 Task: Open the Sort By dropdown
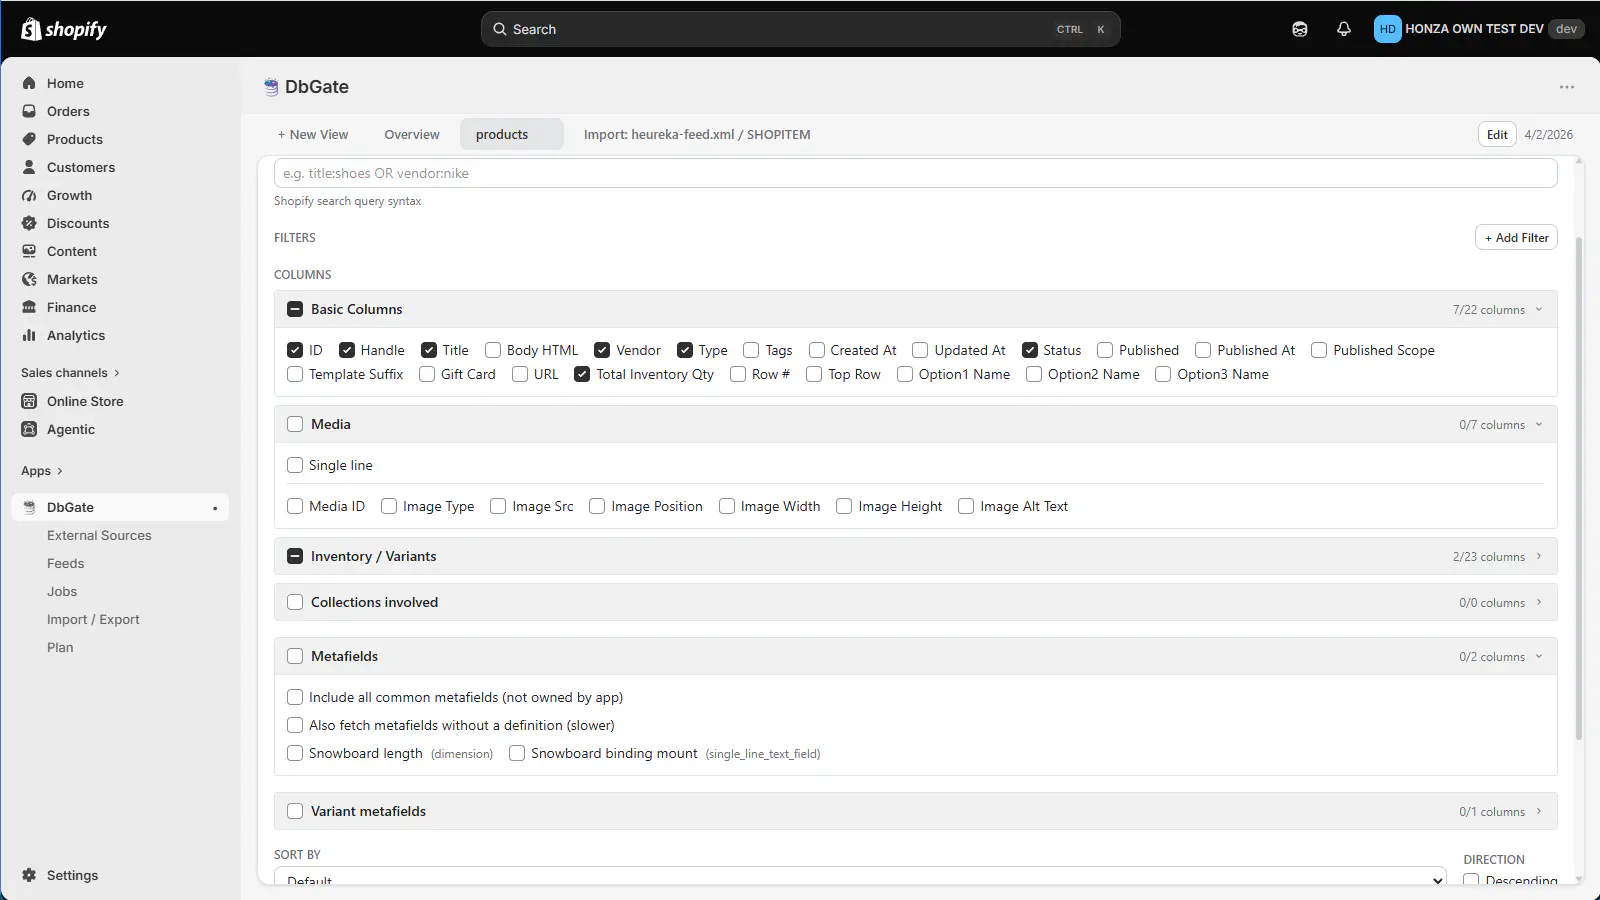click(x=860, y=877)
